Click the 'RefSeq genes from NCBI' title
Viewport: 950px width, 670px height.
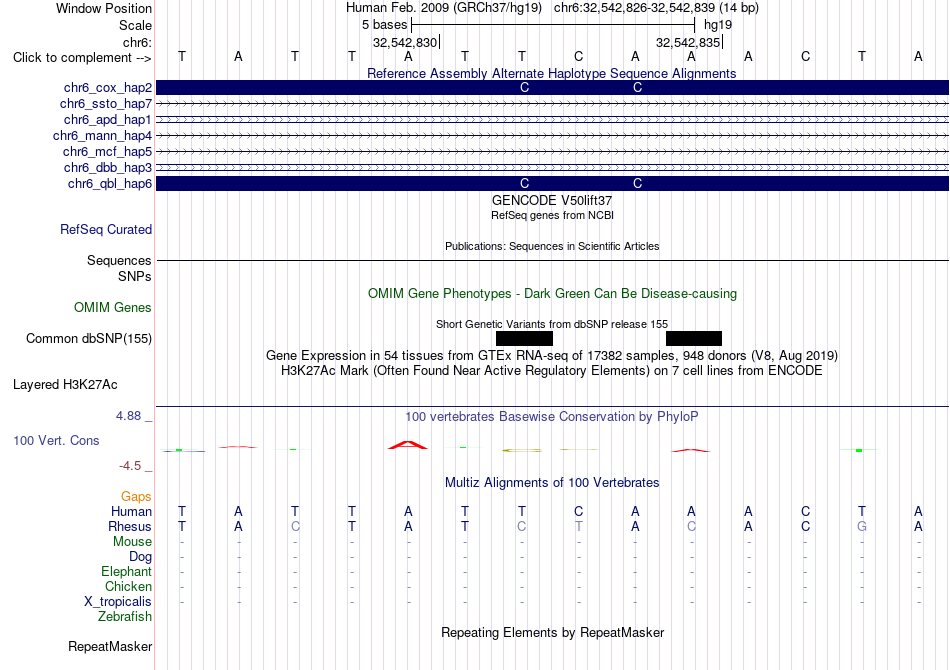point(552,215)
